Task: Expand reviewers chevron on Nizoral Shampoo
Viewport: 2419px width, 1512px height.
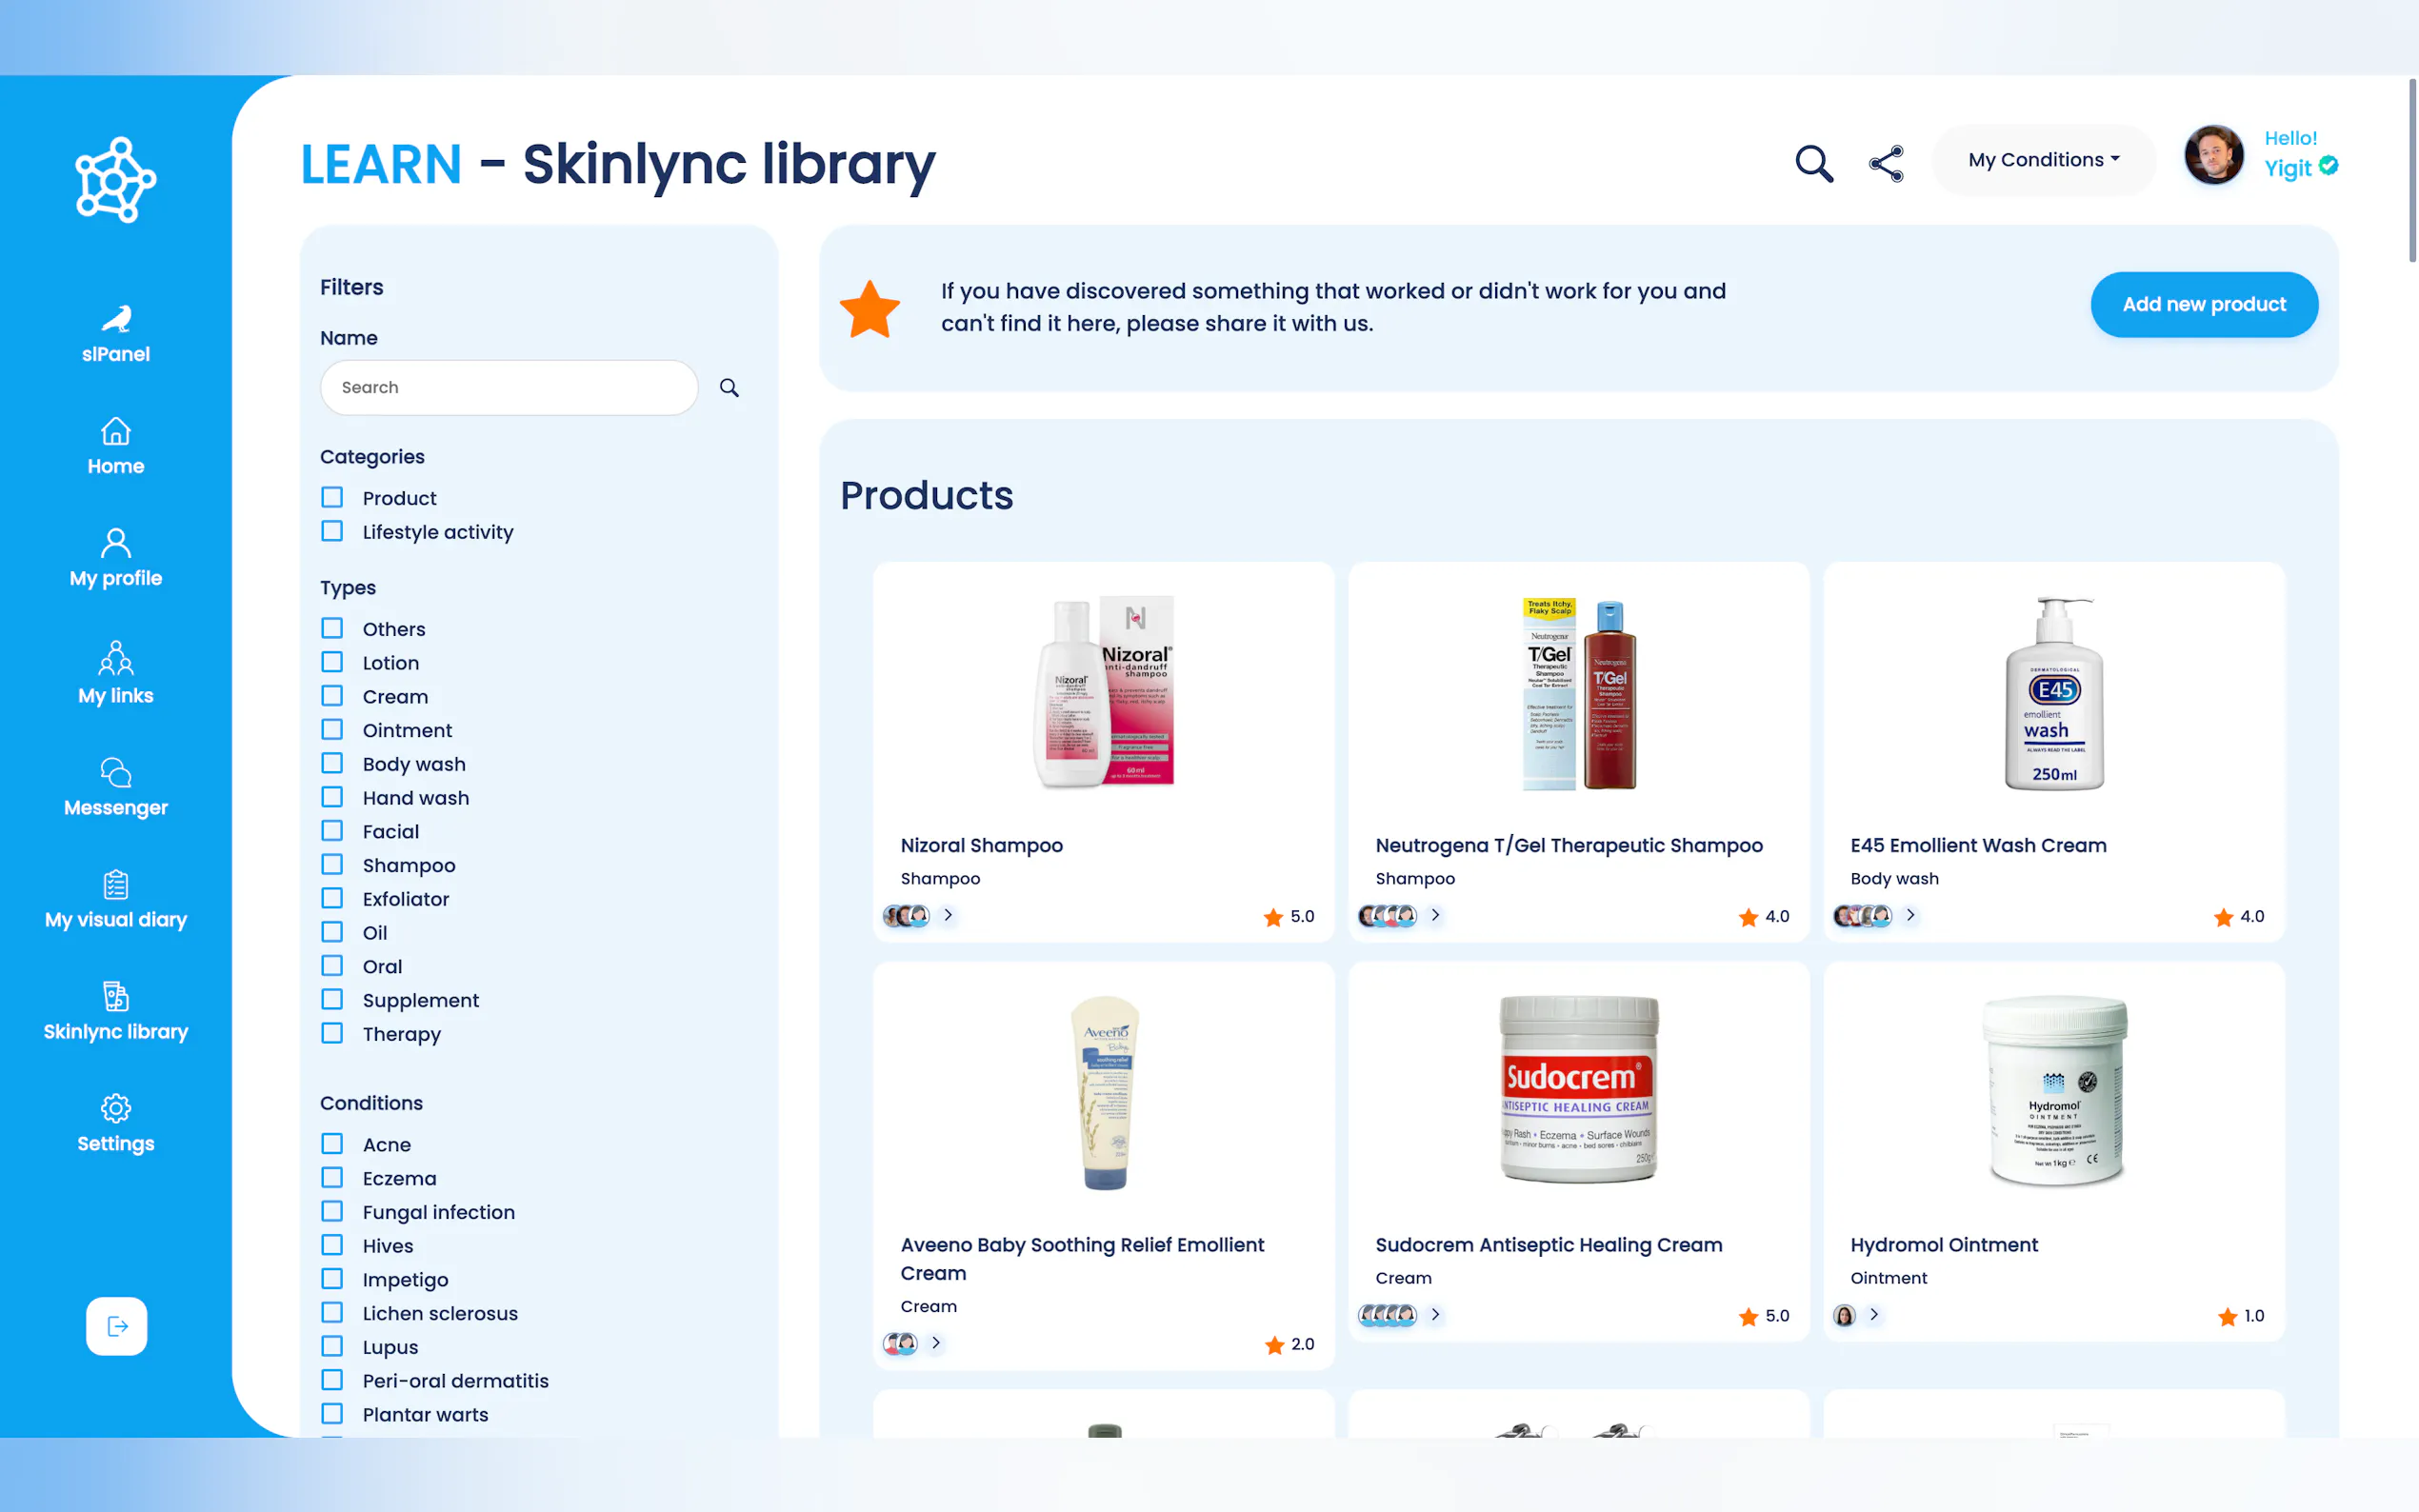Action: [x=948, y=915]
